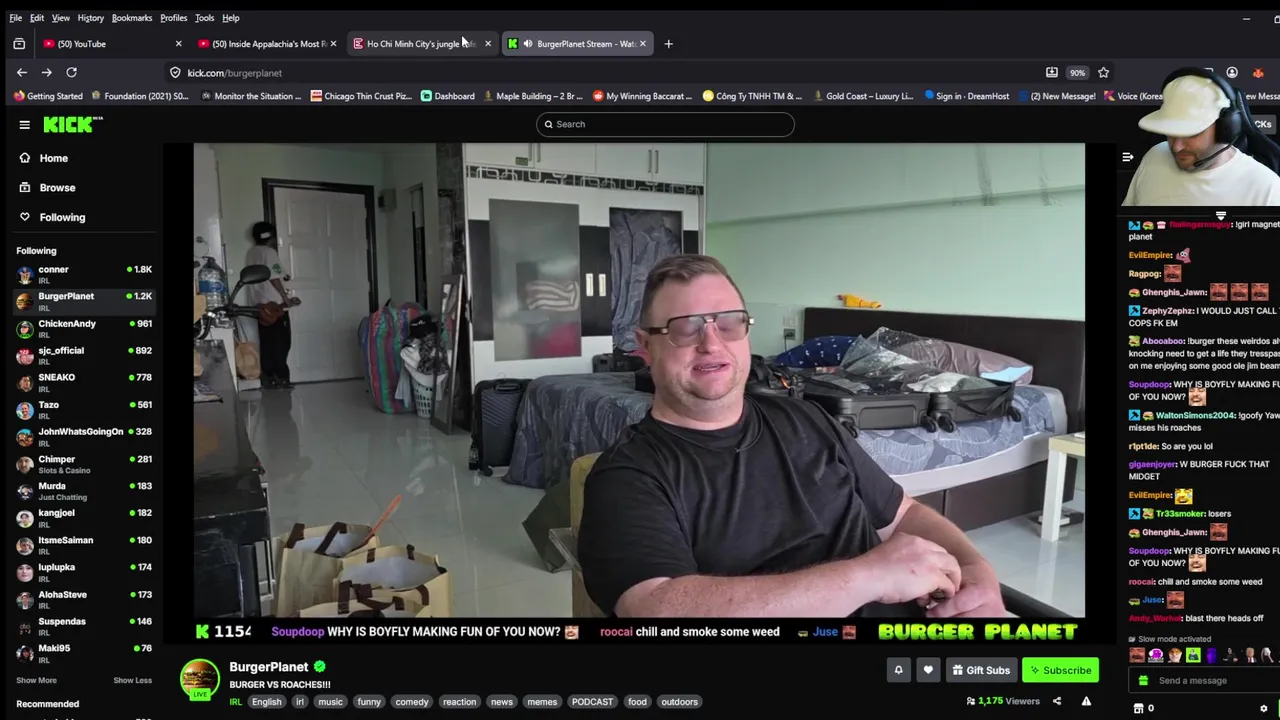Image resolution: width=1280 pixels, height=720 pixels.
Task: Open SNEAKO channel in Following list
Action: (84, 382)
